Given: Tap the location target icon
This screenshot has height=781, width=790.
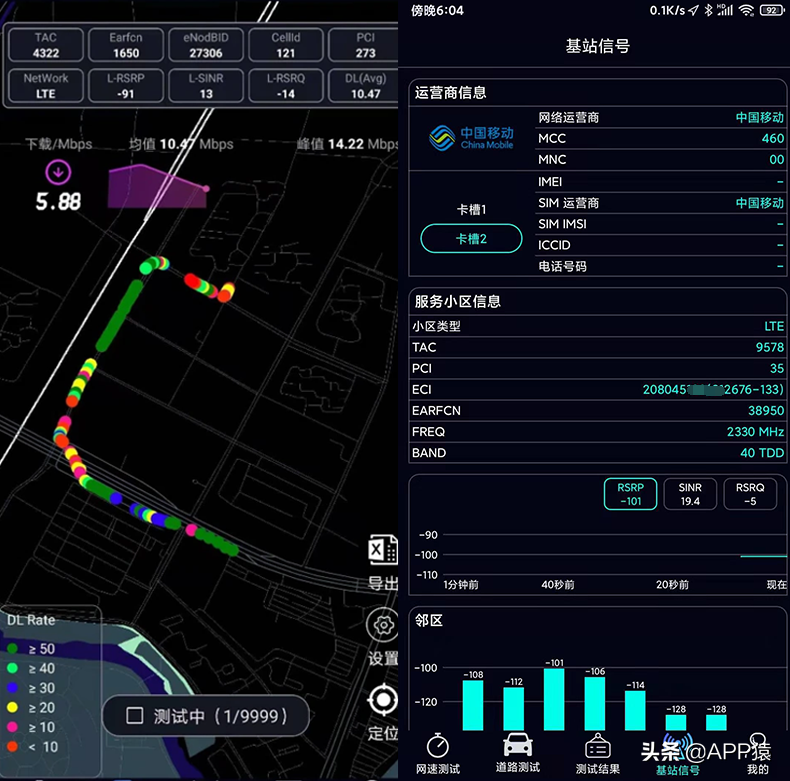Looking at the screenshot, I should [x=383, y=700].
